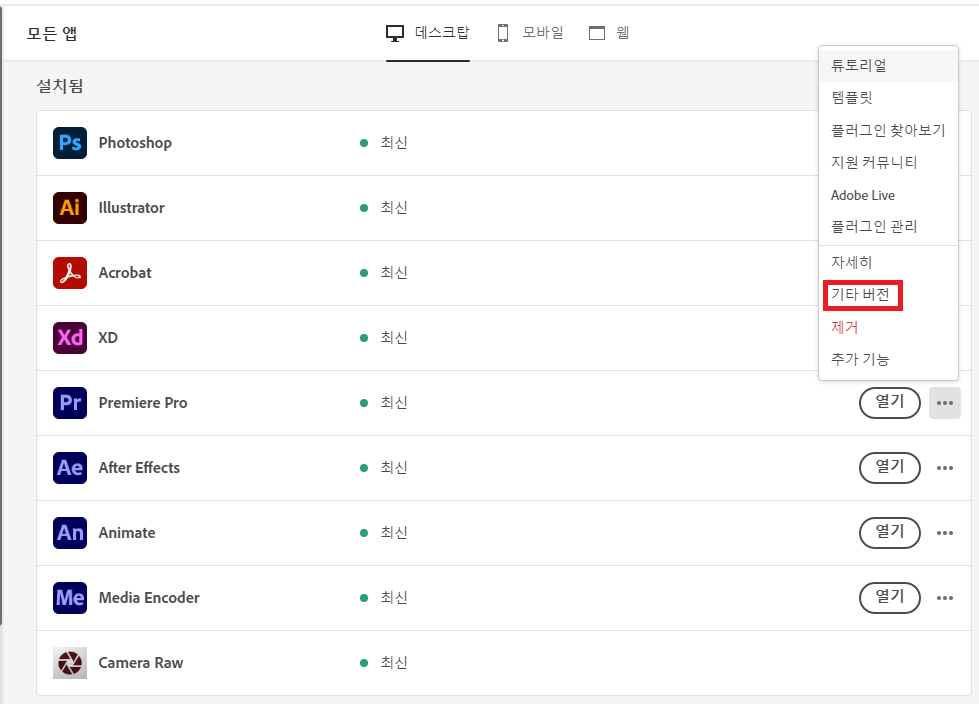Screen dimensions: 979x704
Task: Click the Premiere Pro app icon
Action: [70, 403]
